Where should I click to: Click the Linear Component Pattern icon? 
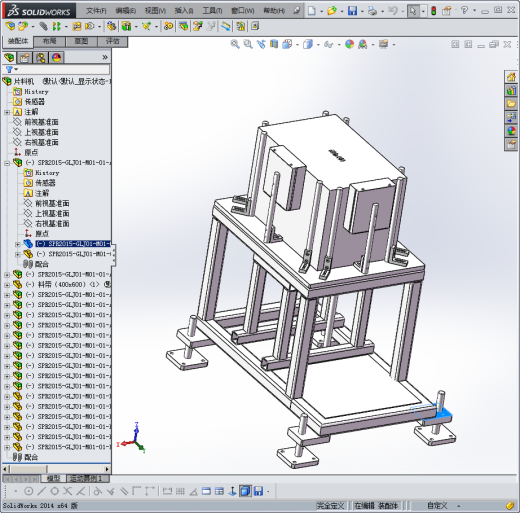pyautogui.click(x=57, y=26)
